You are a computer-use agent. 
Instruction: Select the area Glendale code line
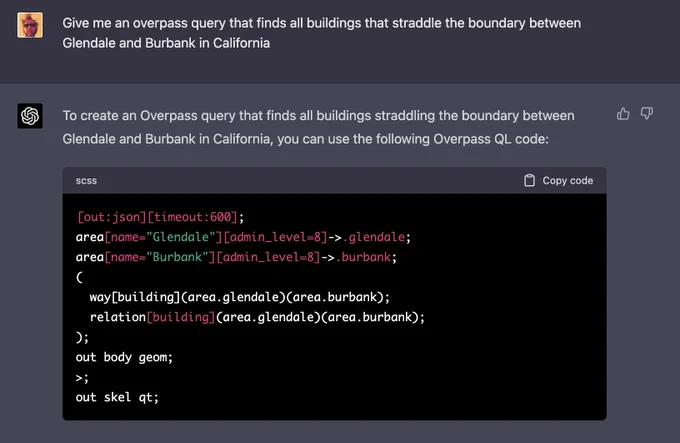(x=243, y=237)
